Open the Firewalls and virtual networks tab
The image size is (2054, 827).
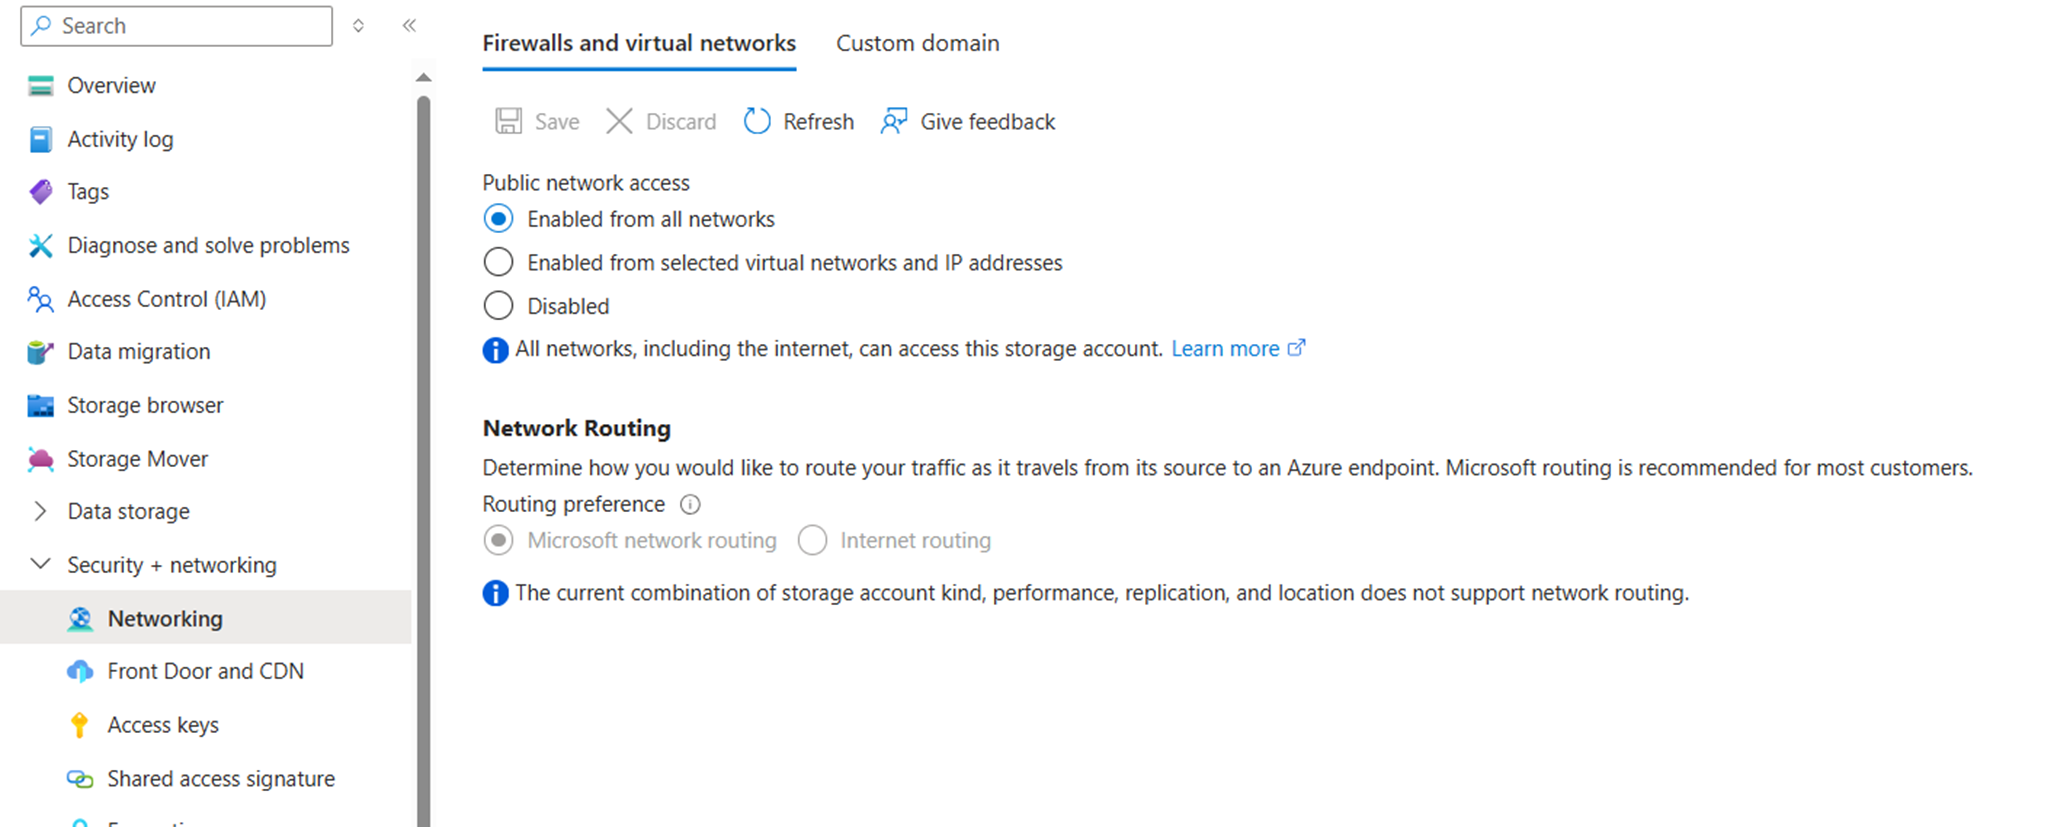(x=639, y=43)
